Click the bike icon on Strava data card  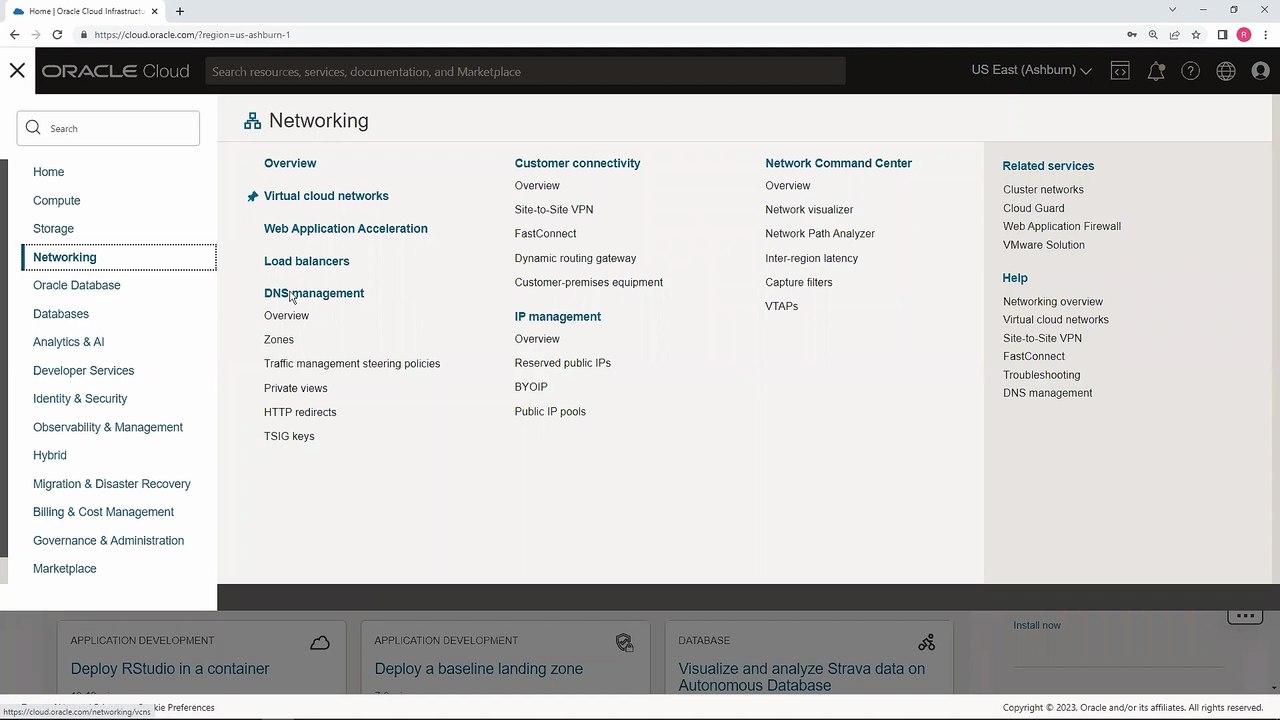pos(927,642)
